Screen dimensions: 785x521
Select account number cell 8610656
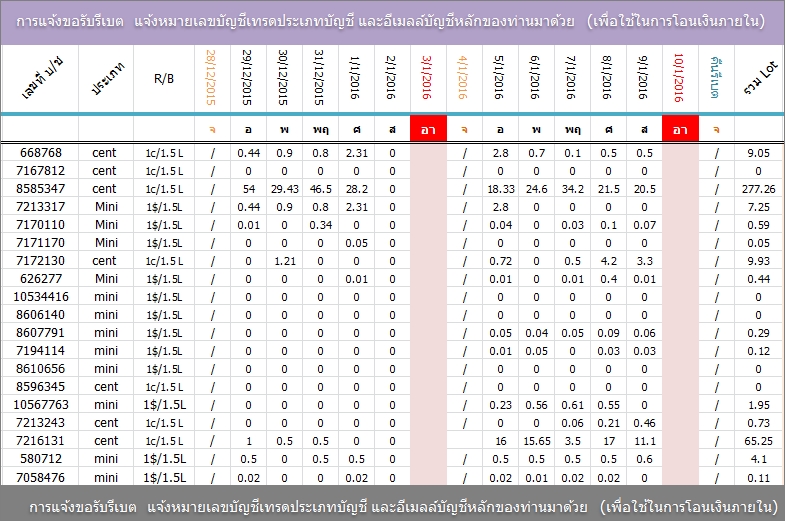click(x=41, y=369)
